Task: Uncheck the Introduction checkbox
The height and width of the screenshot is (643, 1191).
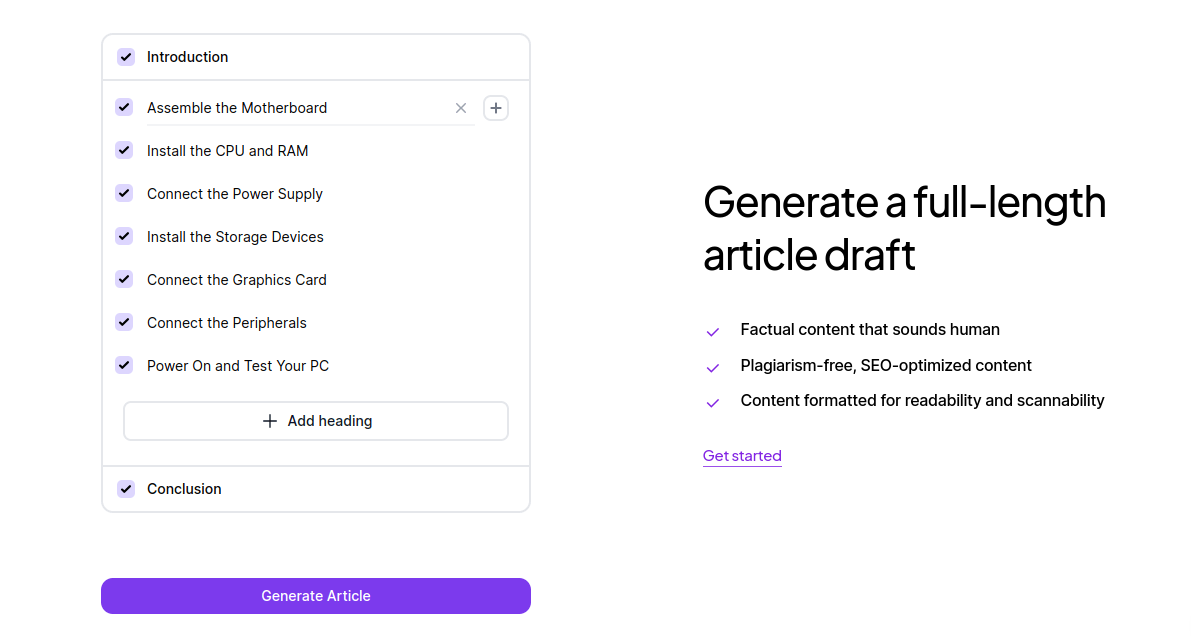Action: coord(126,57)
